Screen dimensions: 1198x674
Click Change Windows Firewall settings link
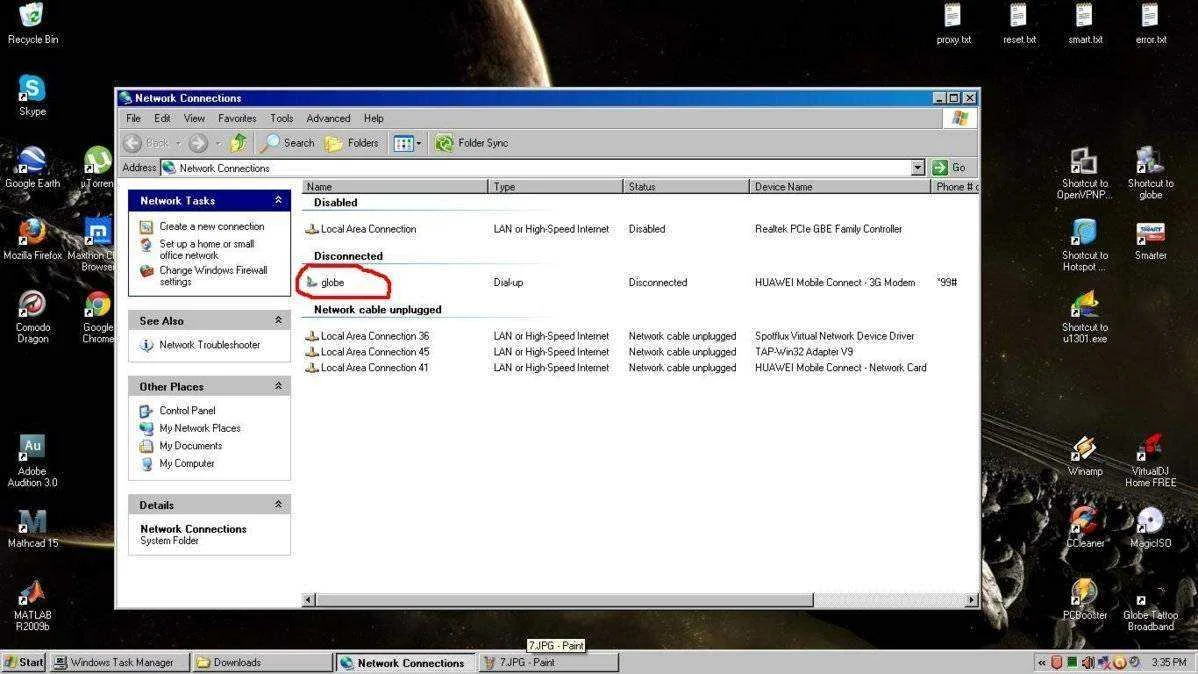click(x=213, y=276)
